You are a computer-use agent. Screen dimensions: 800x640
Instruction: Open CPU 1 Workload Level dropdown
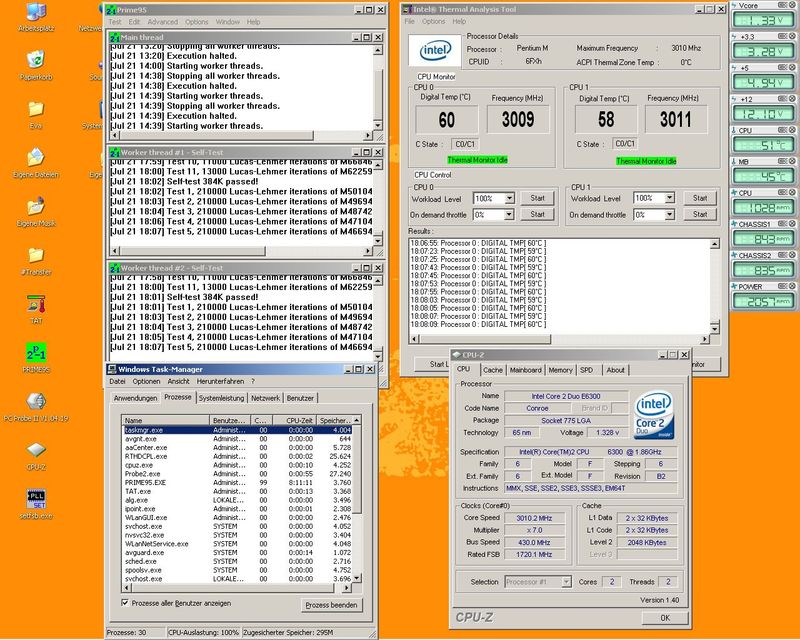(669, 198)
